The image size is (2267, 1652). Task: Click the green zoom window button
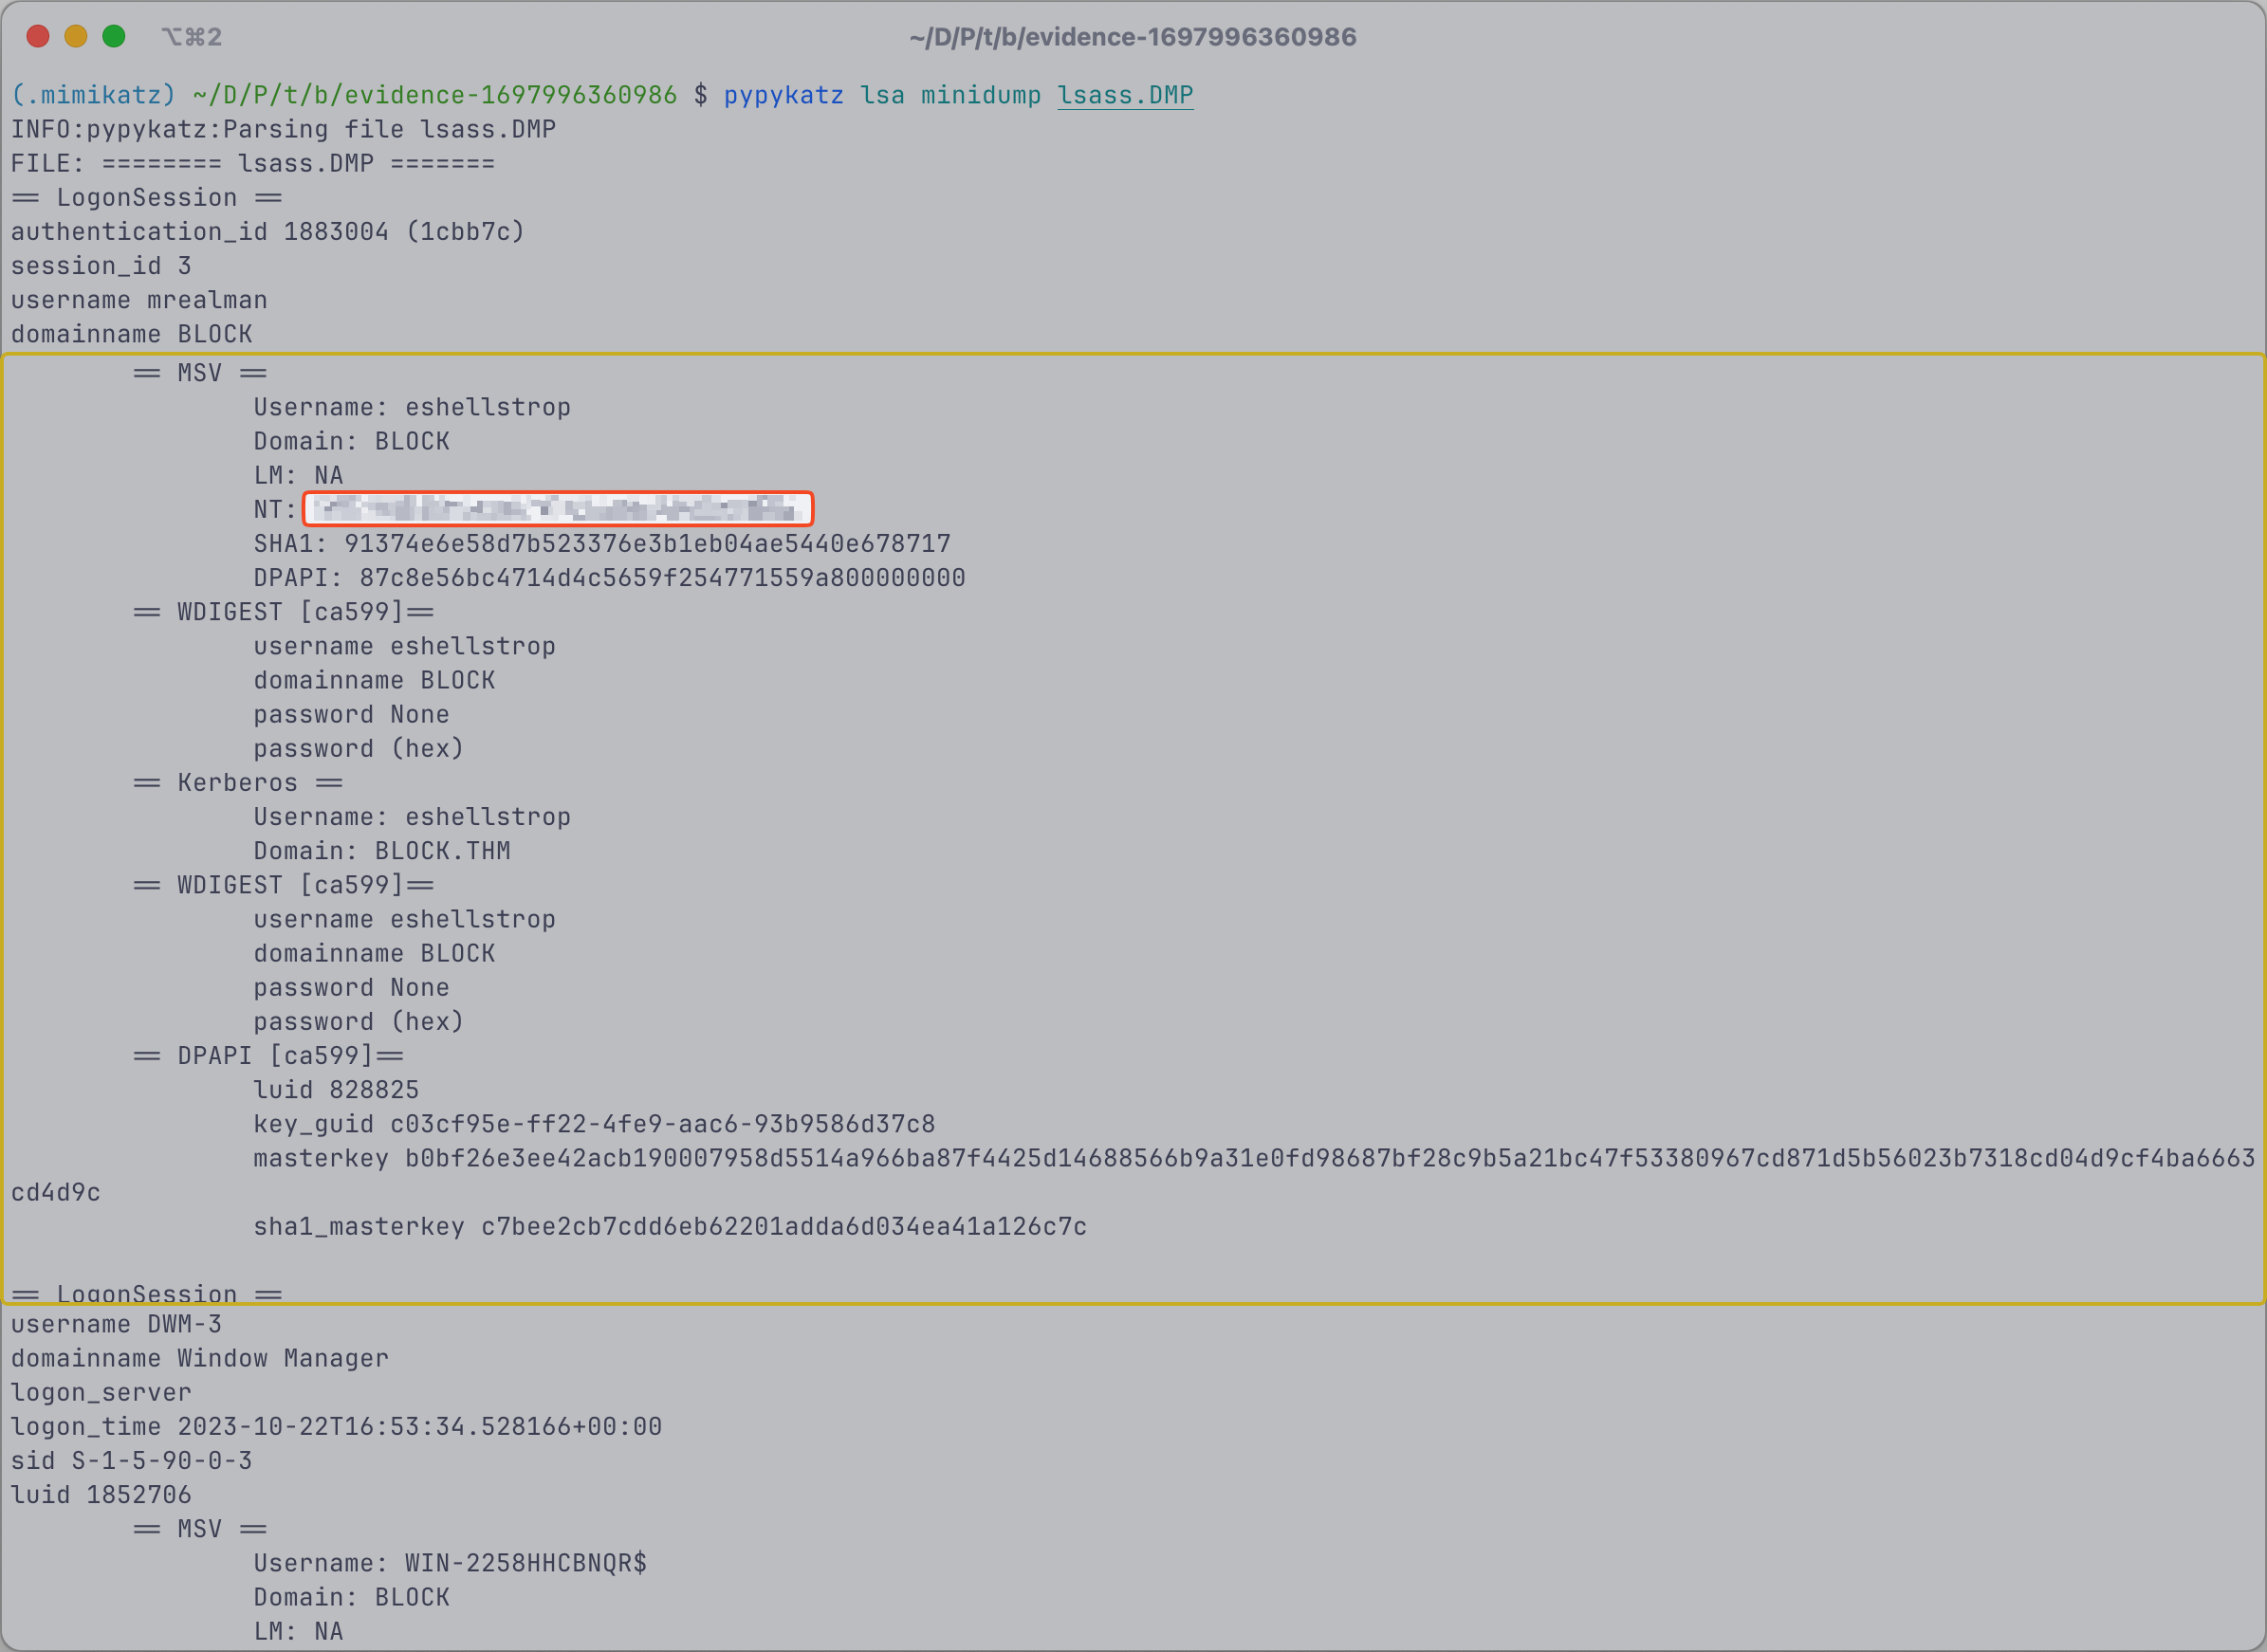click(x=114, y=37)
